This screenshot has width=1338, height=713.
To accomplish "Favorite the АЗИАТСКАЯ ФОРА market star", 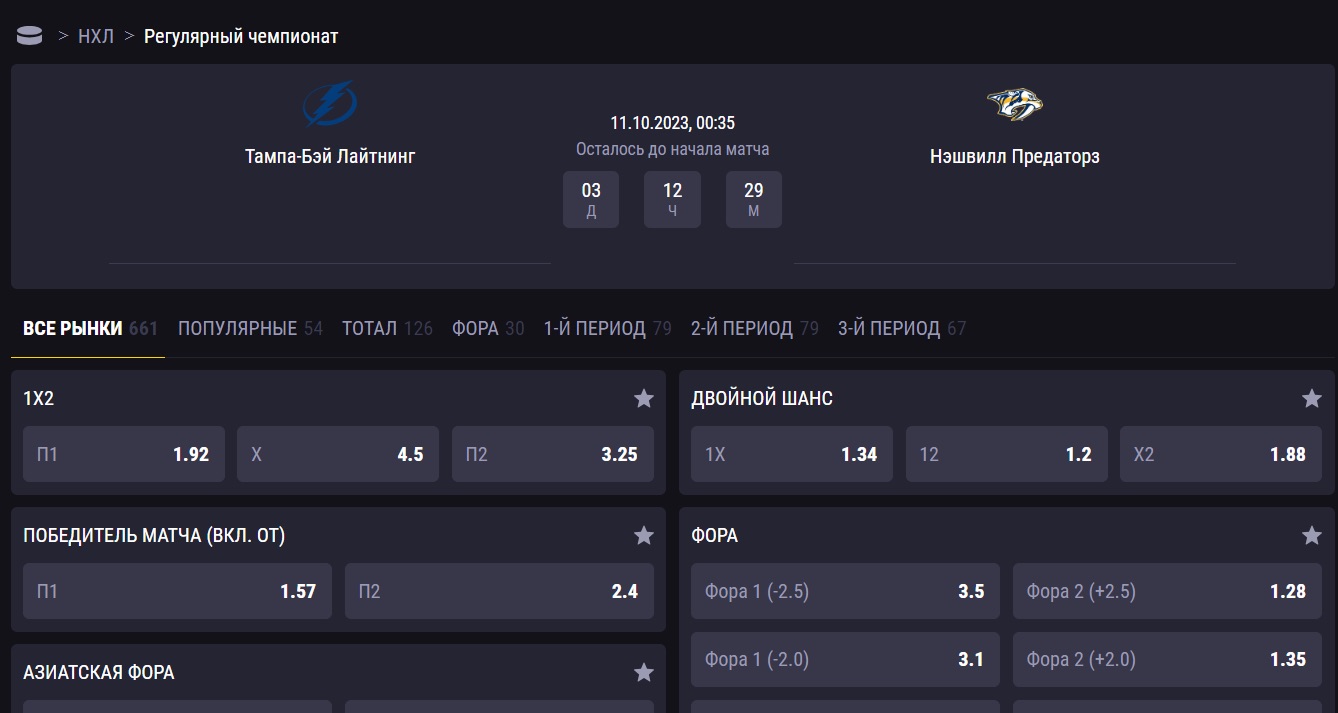I will (644, 672).
